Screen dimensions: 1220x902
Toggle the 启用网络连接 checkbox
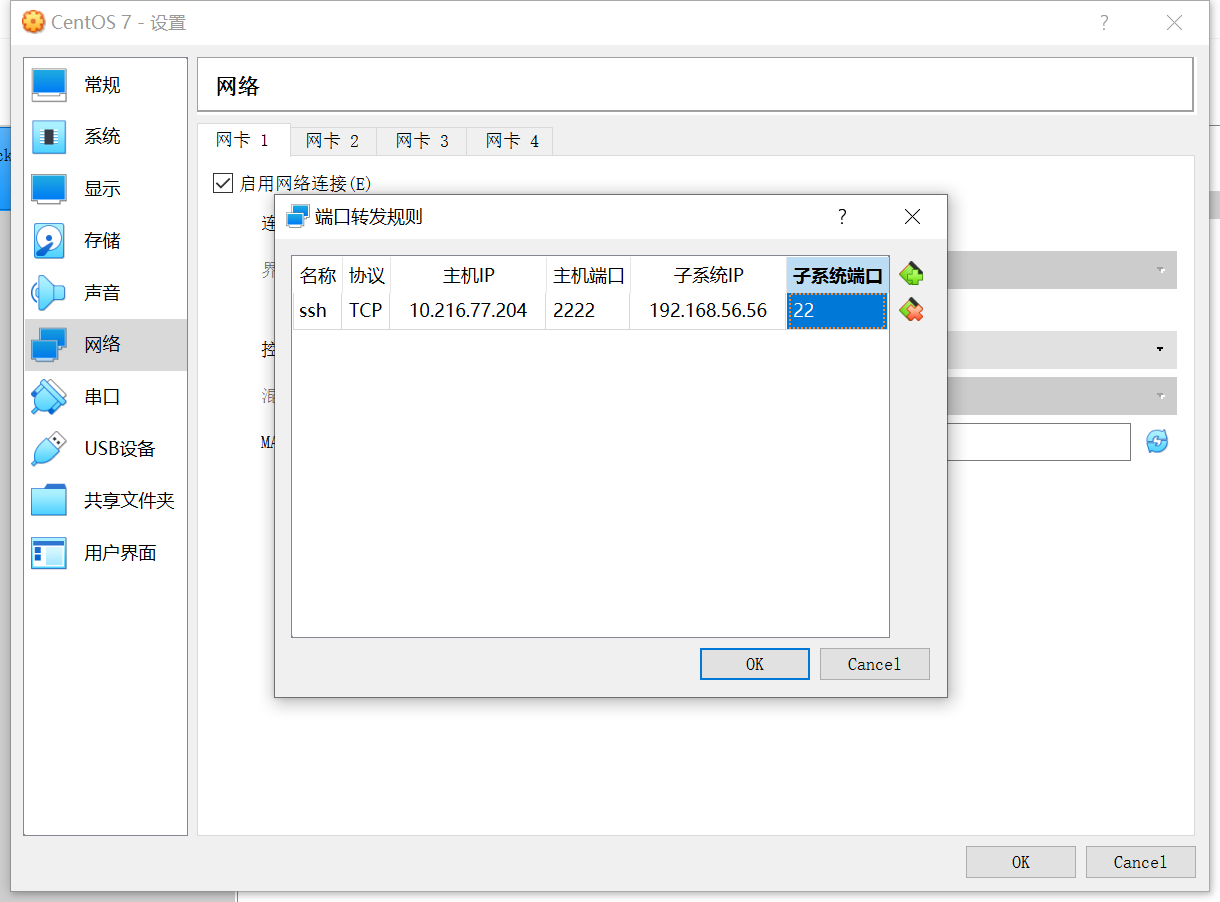pos(222,183)
